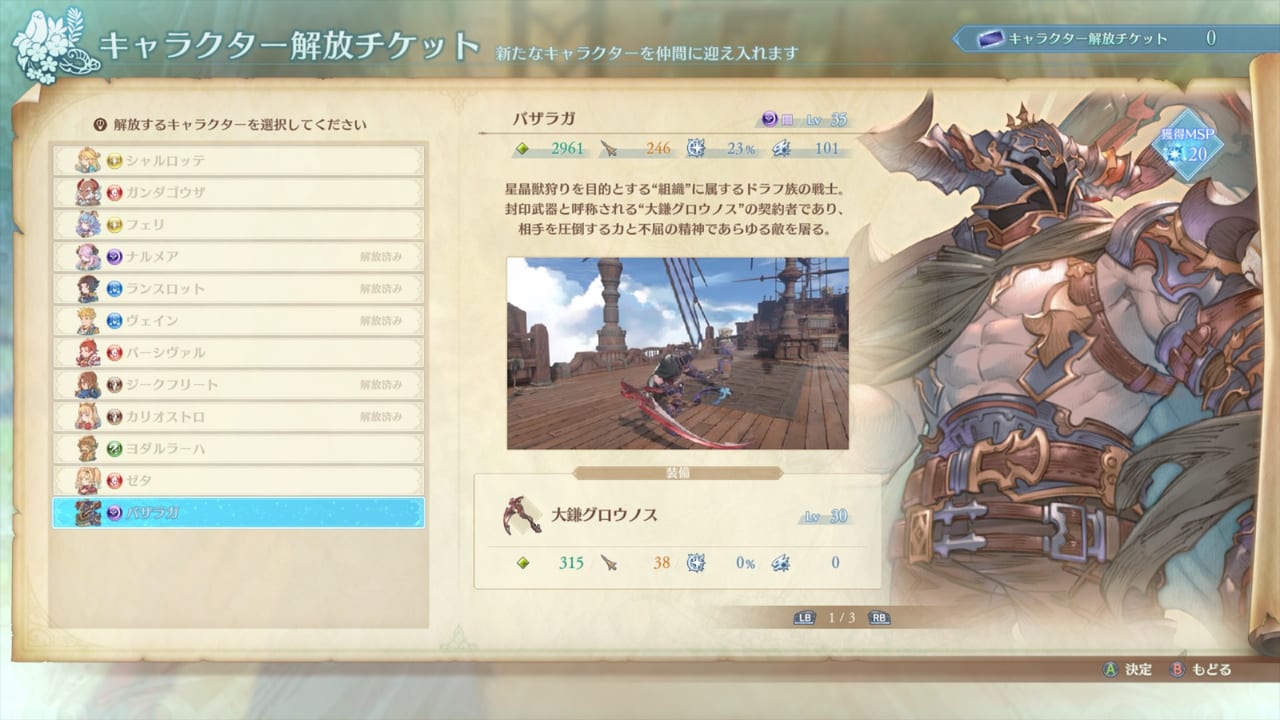Click the 1 / 3 page indicator
Screen dimensions: 1280x720
[842, 618]
